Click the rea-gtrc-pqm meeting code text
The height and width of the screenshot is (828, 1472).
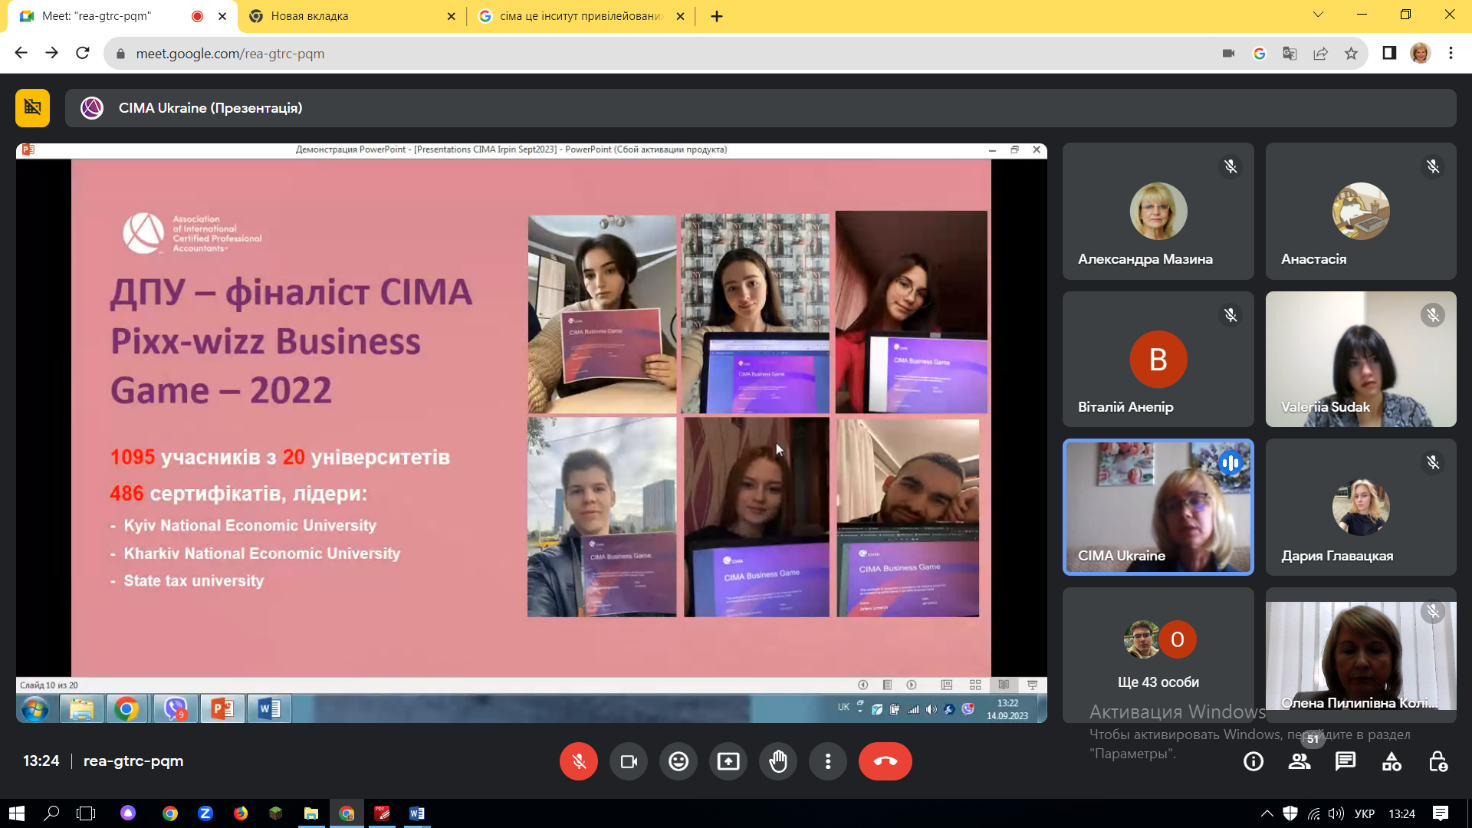click(x=134, y=761)
